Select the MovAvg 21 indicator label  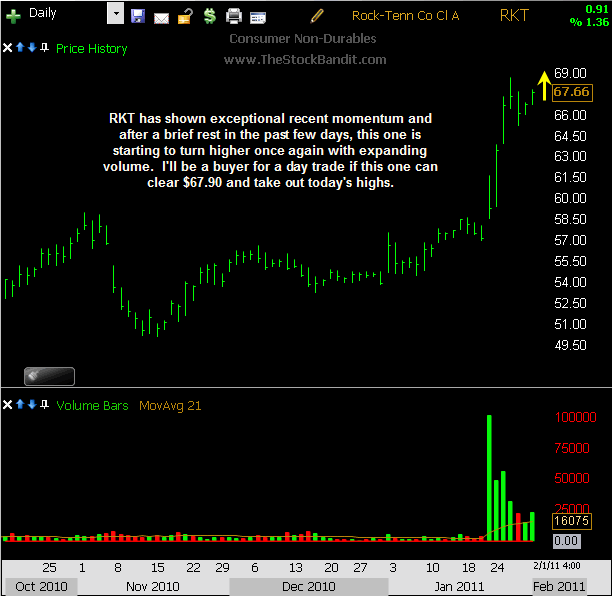[x=171, y=405]
